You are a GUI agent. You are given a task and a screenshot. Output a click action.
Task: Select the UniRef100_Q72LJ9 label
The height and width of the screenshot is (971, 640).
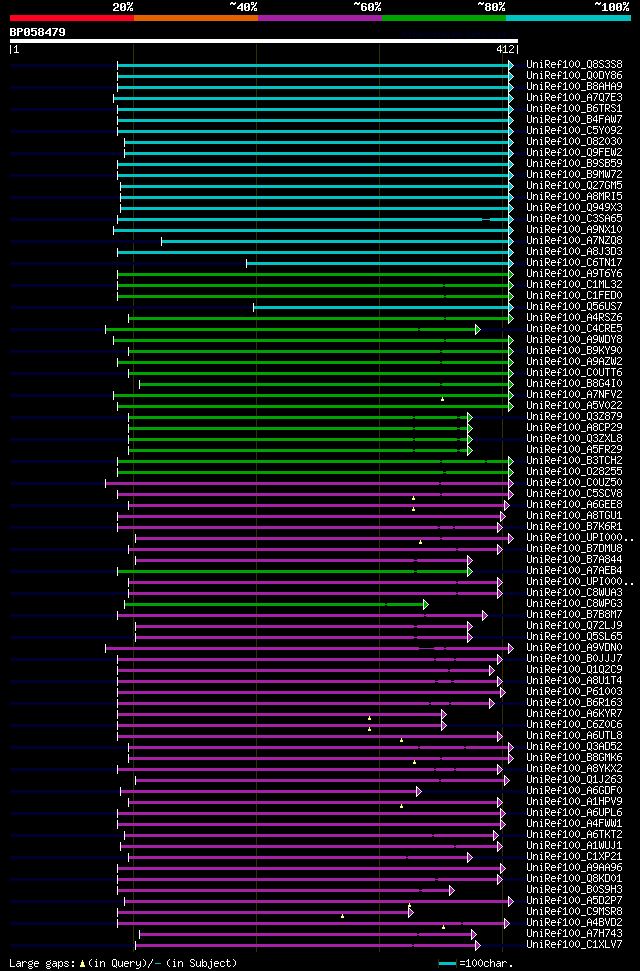point(574,626)
